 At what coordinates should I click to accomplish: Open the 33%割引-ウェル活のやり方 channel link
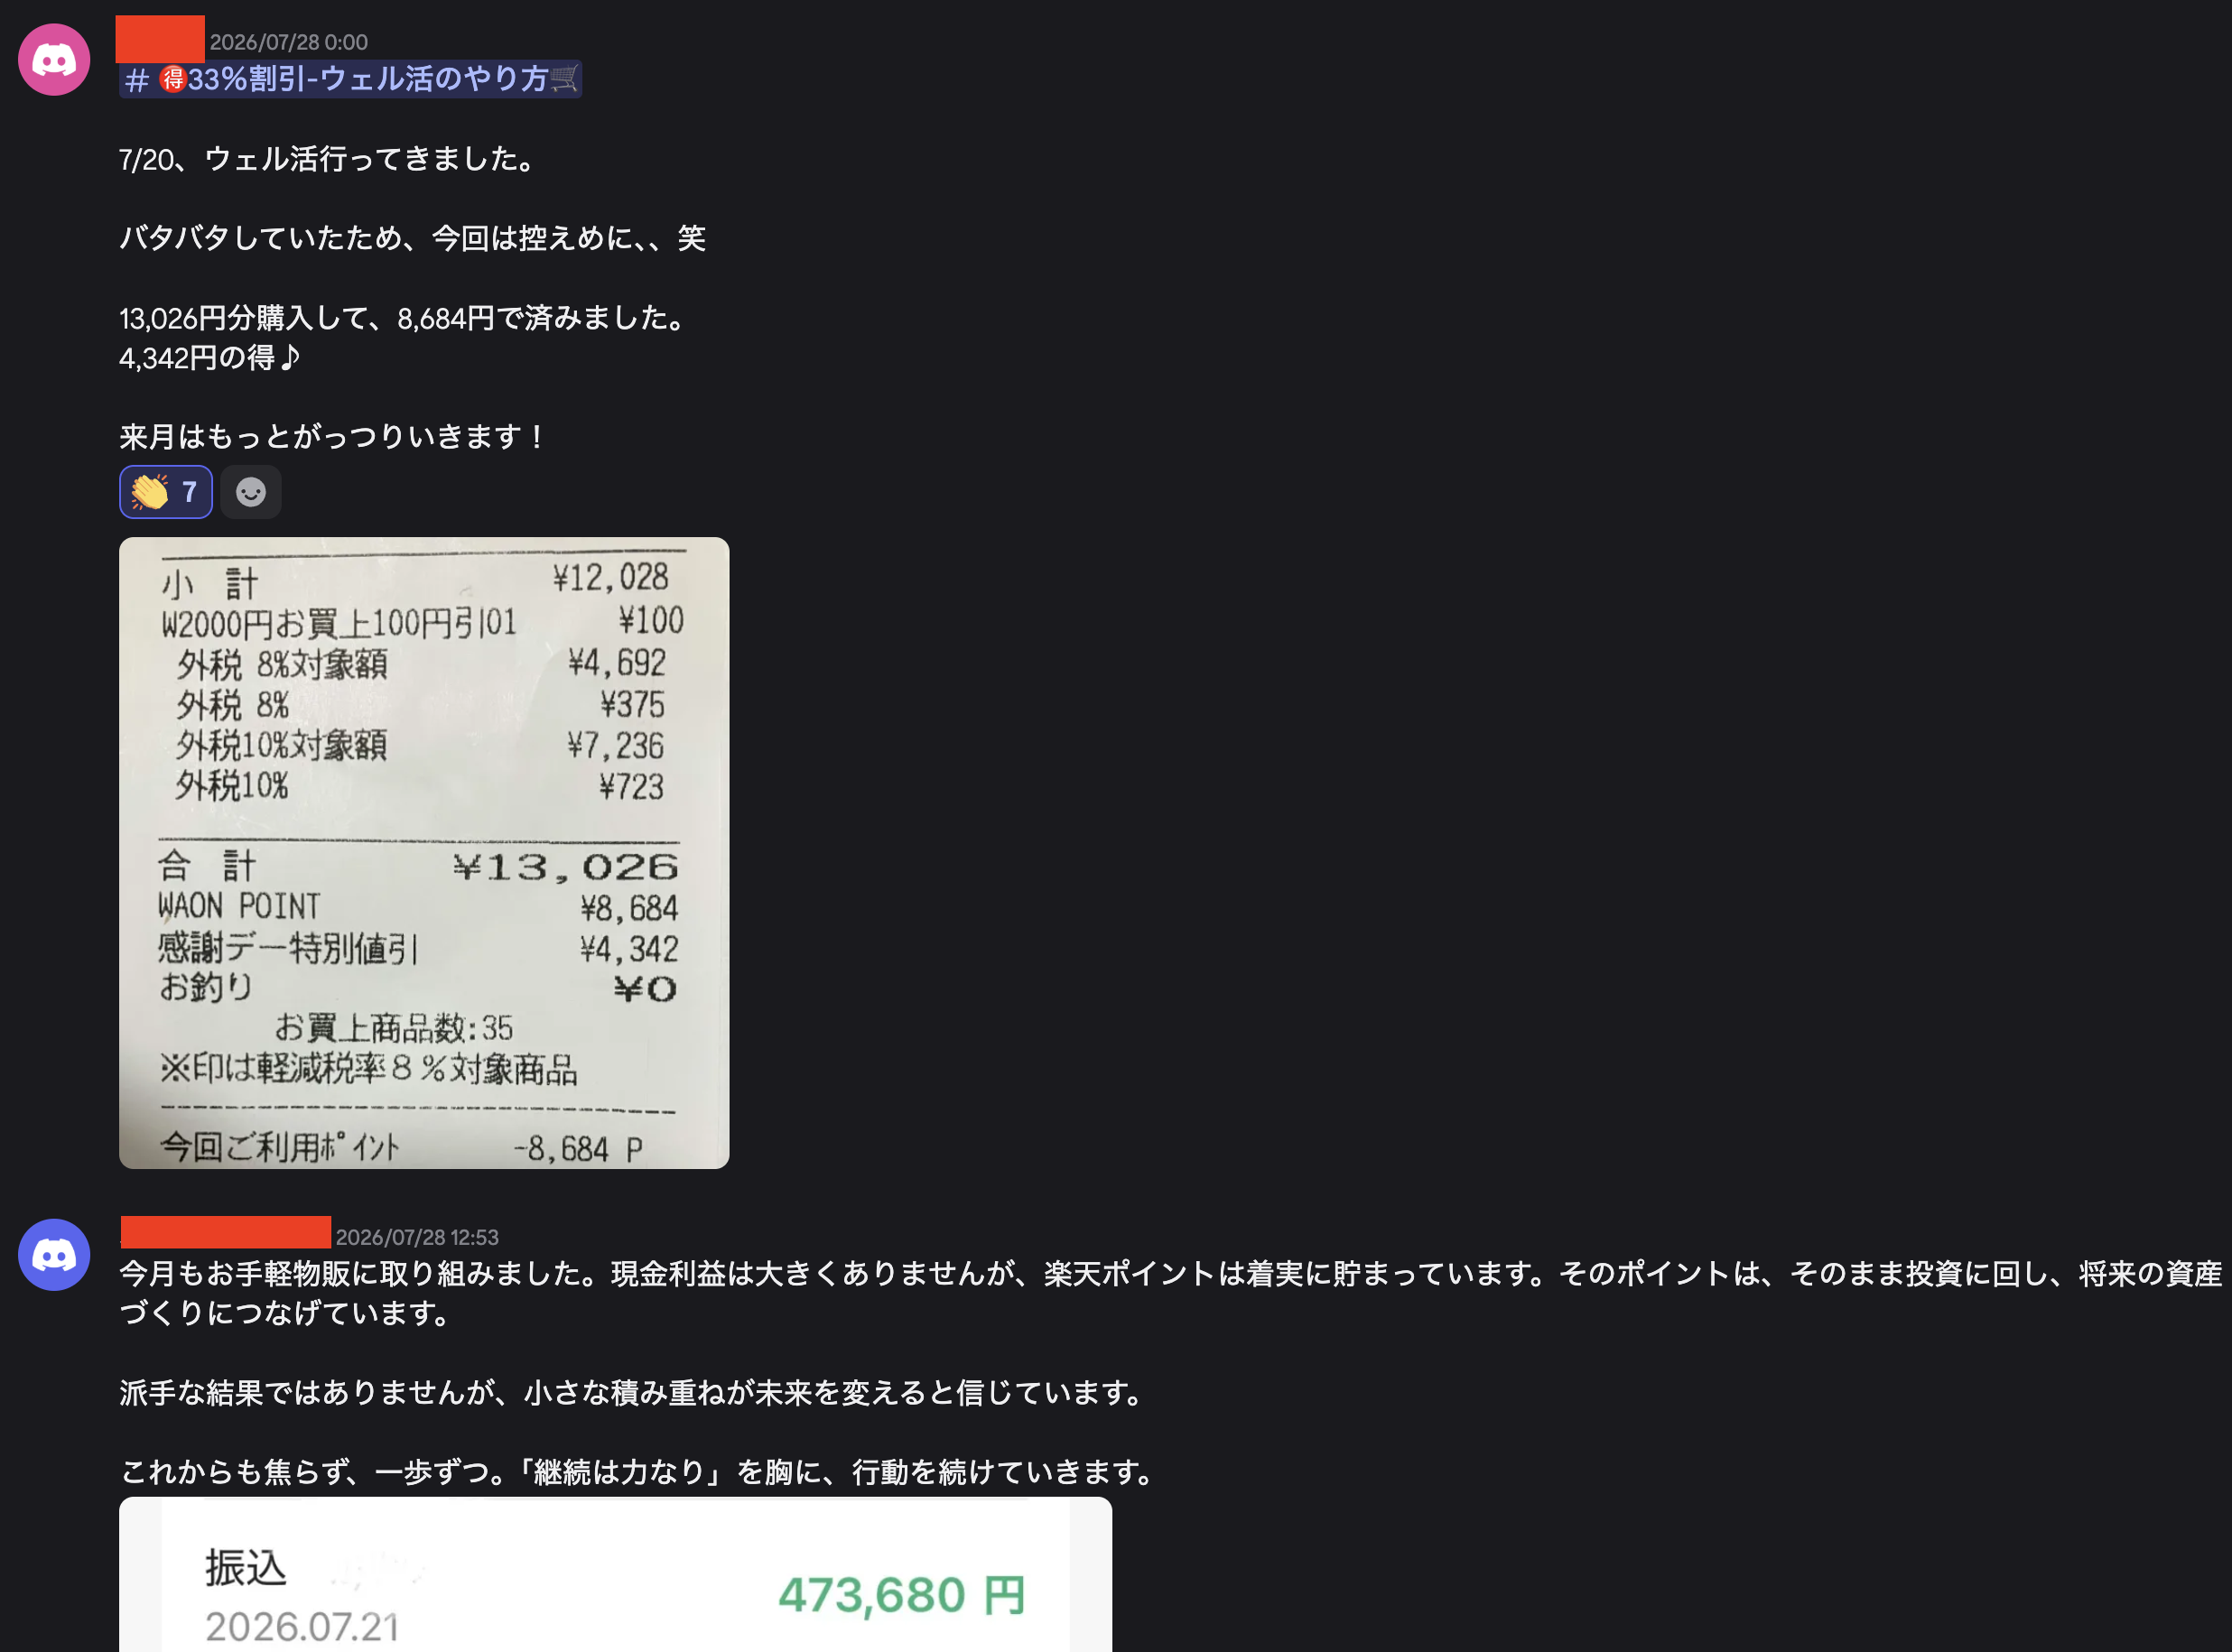(x=351, y=79)
